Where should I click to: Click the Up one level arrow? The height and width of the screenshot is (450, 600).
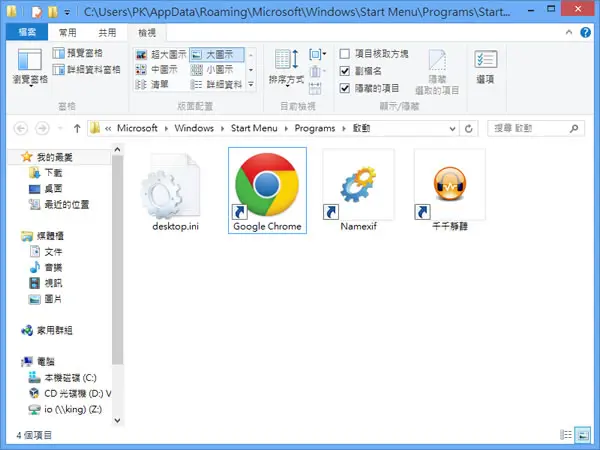(77, 129)
